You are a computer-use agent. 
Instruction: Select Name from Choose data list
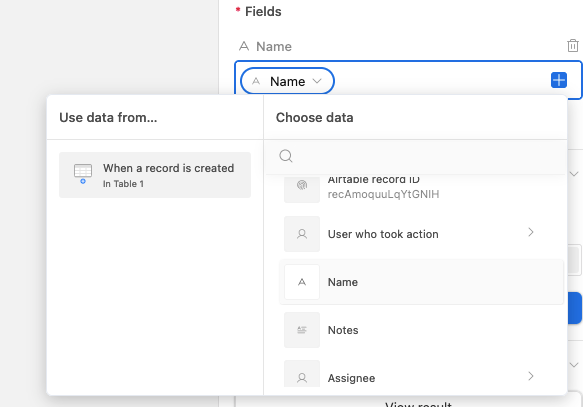(x=422, y=282)
